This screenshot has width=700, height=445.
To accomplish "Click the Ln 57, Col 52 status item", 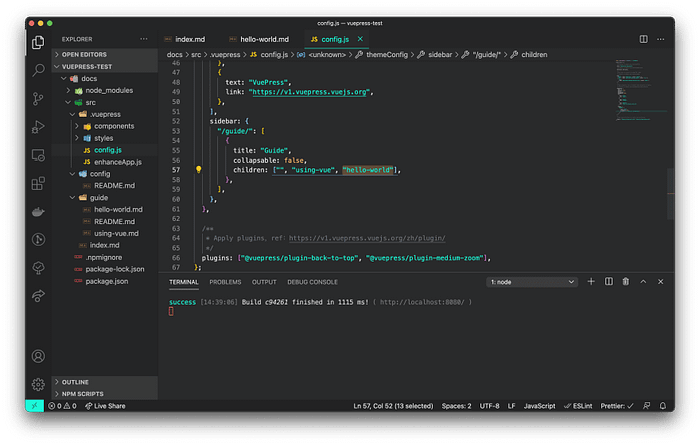I will click(393, 406).
